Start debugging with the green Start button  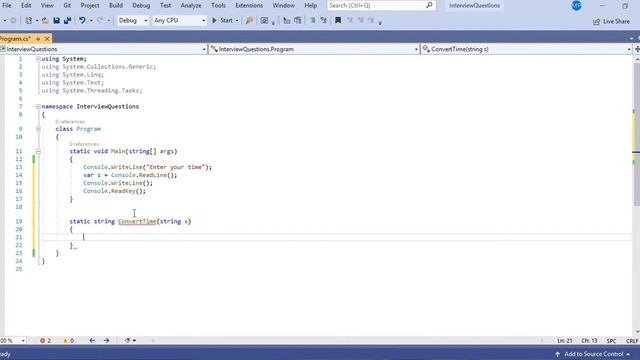pos(222,20)
